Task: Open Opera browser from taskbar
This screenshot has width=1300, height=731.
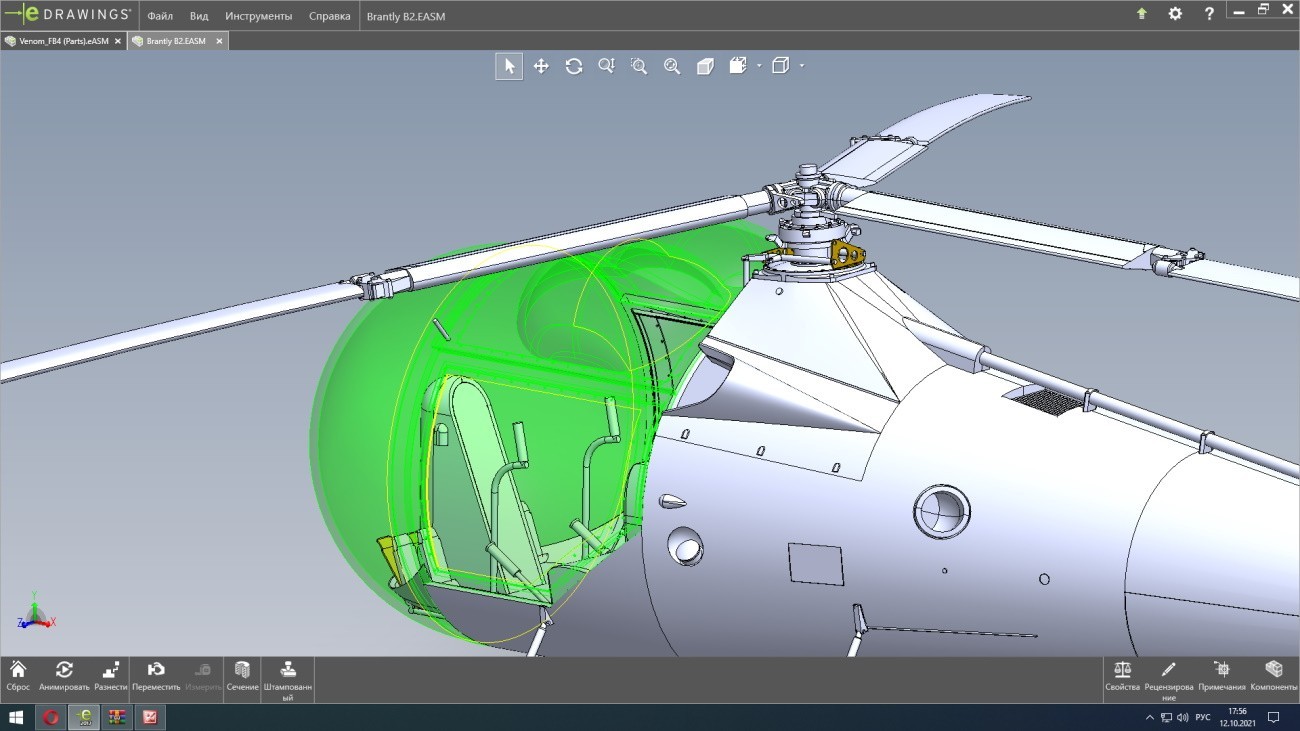Action: [51, 717]
